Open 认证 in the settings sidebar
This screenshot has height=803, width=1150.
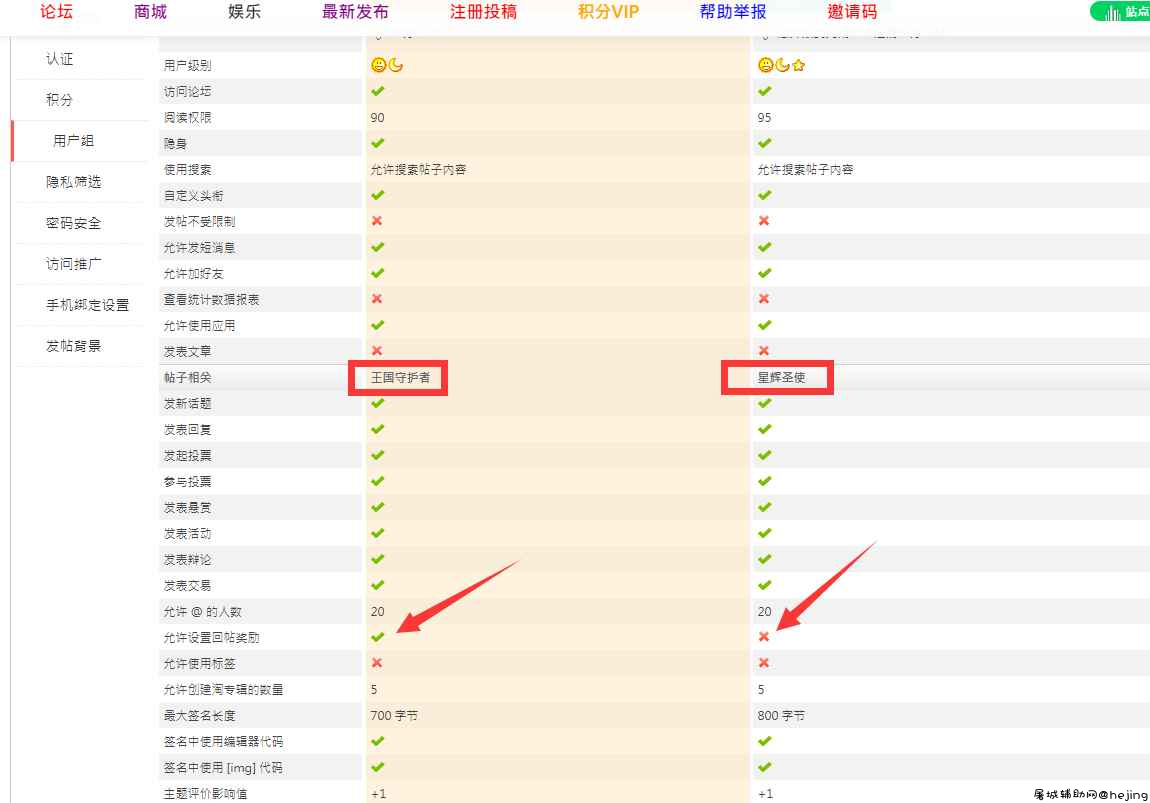pyautogui.click(x=59, y=59)
